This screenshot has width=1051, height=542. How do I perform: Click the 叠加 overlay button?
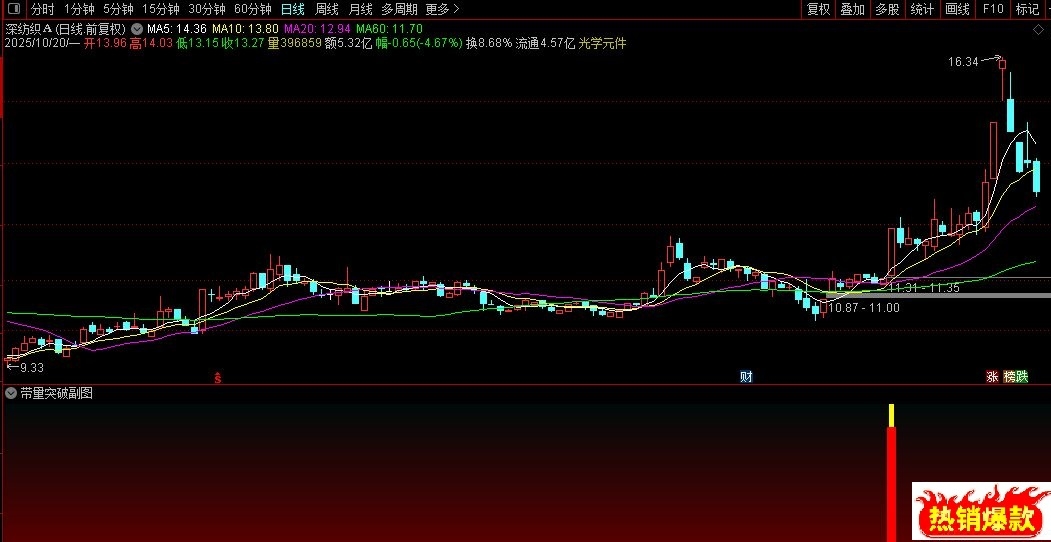(x=853, y=9)
